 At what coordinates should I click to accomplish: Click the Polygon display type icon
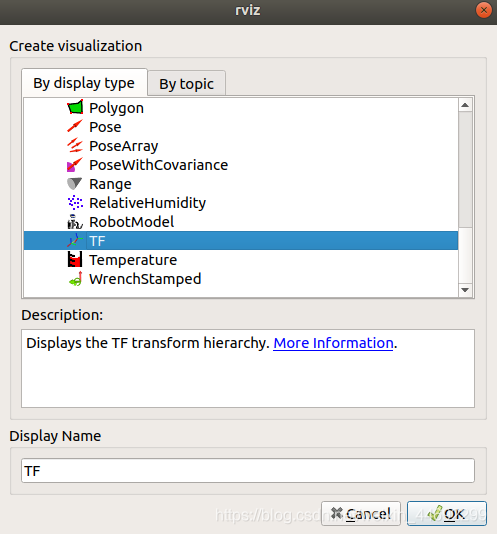coord(75,108)
